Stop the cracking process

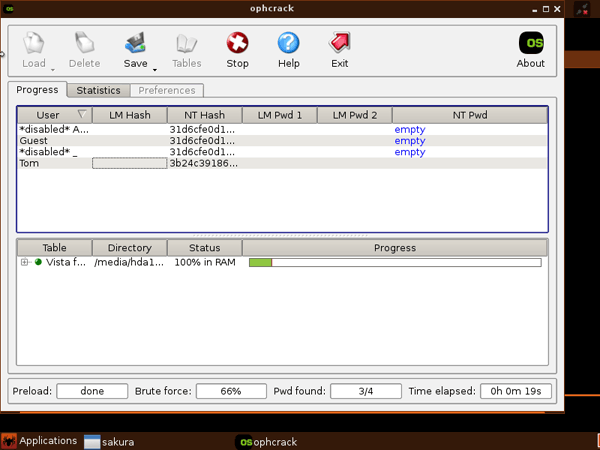[x=237, y=48]
